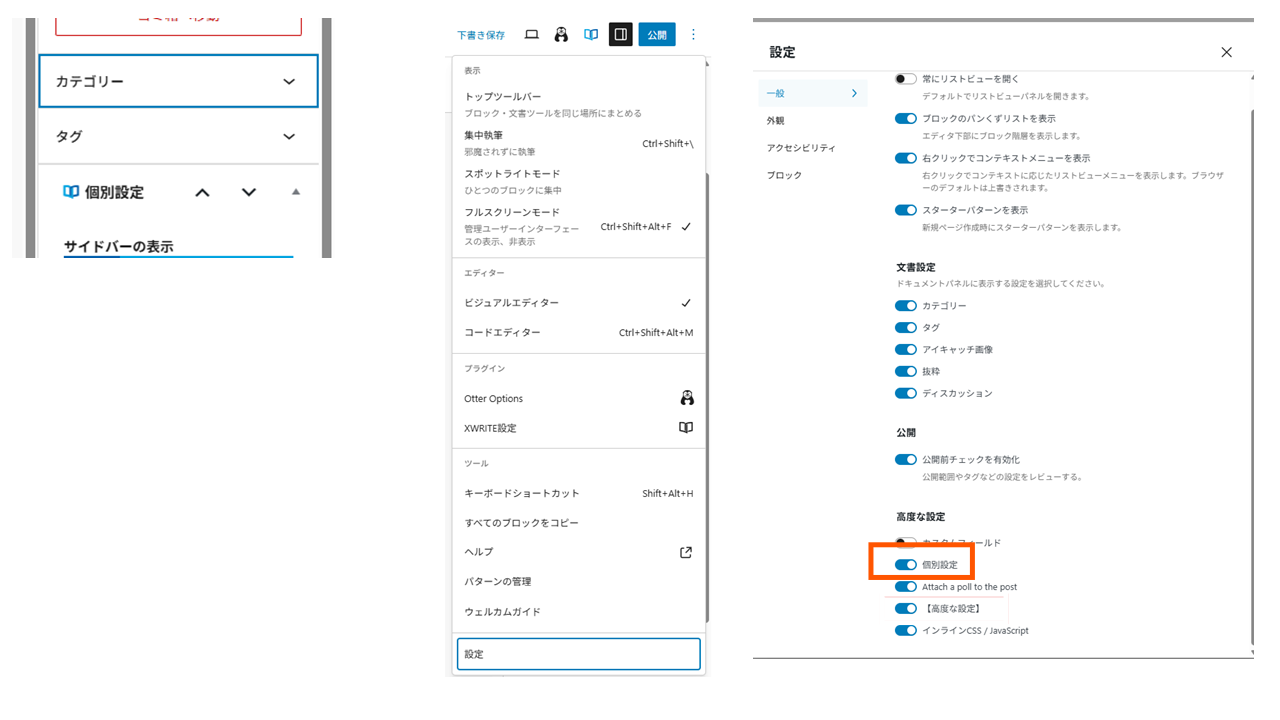
Task: Expand the タグ panel chevron
Action: coord(289,137)
